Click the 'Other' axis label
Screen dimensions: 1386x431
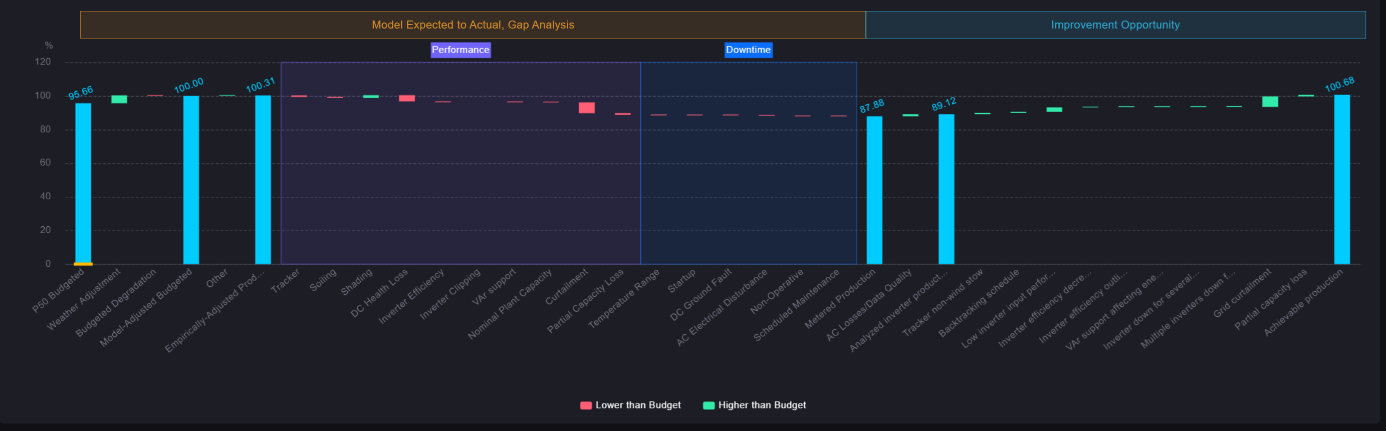217,277
